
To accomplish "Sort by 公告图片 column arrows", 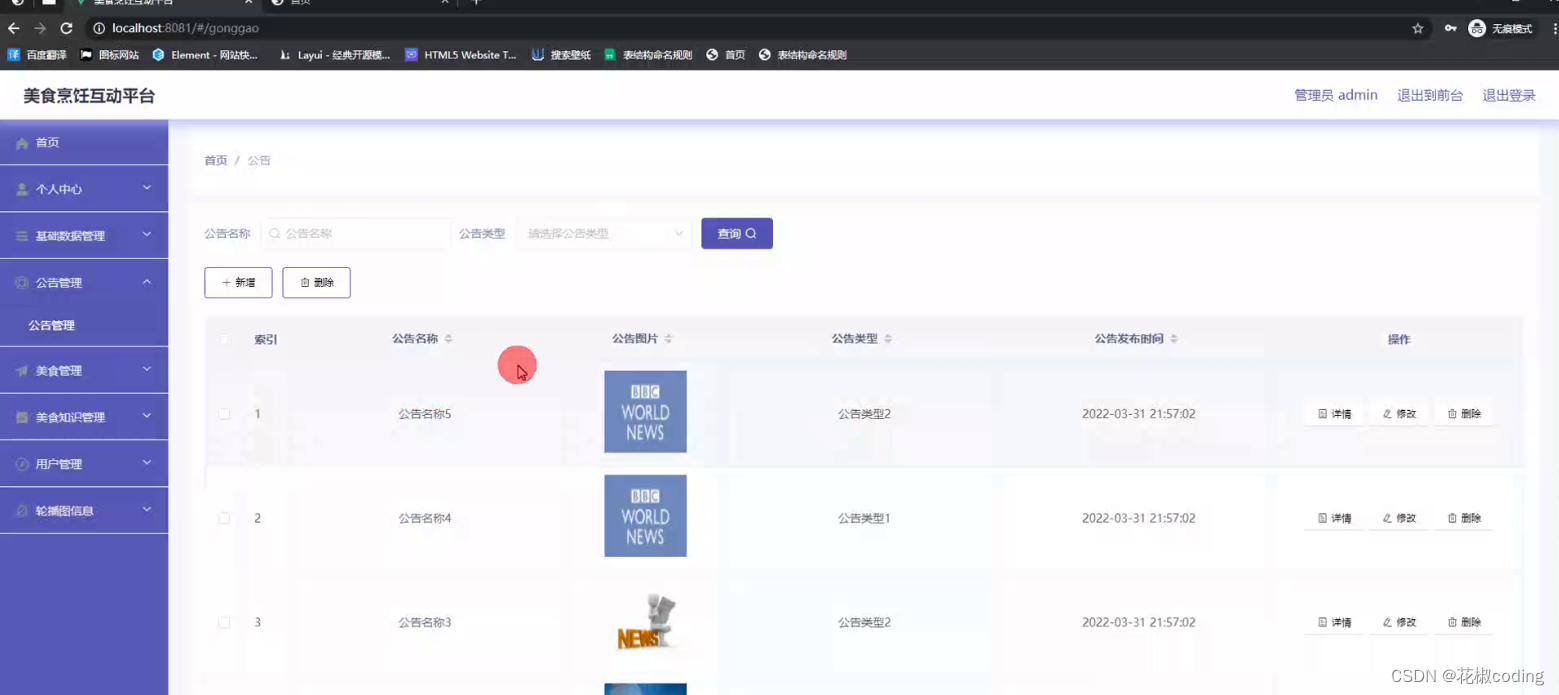I will click(668, 339).
